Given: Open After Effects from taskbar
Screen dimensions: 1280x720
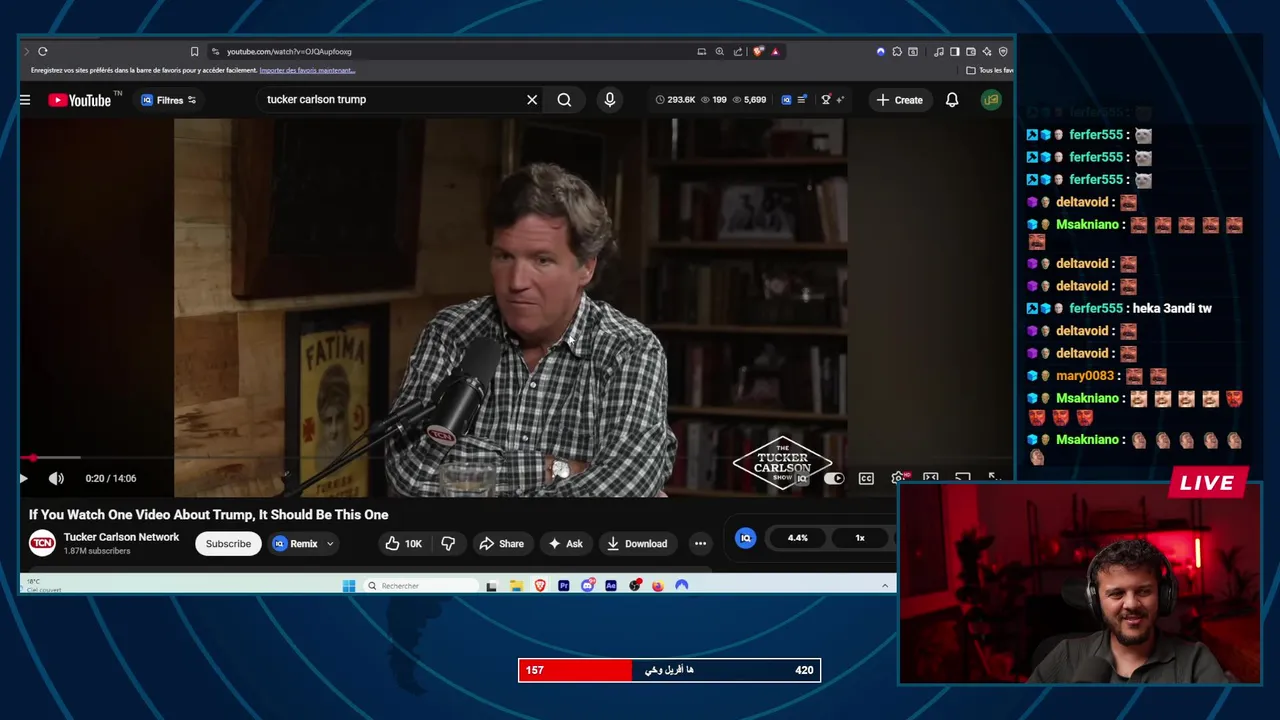Looking at the screenshot, I should click(611, 586).
